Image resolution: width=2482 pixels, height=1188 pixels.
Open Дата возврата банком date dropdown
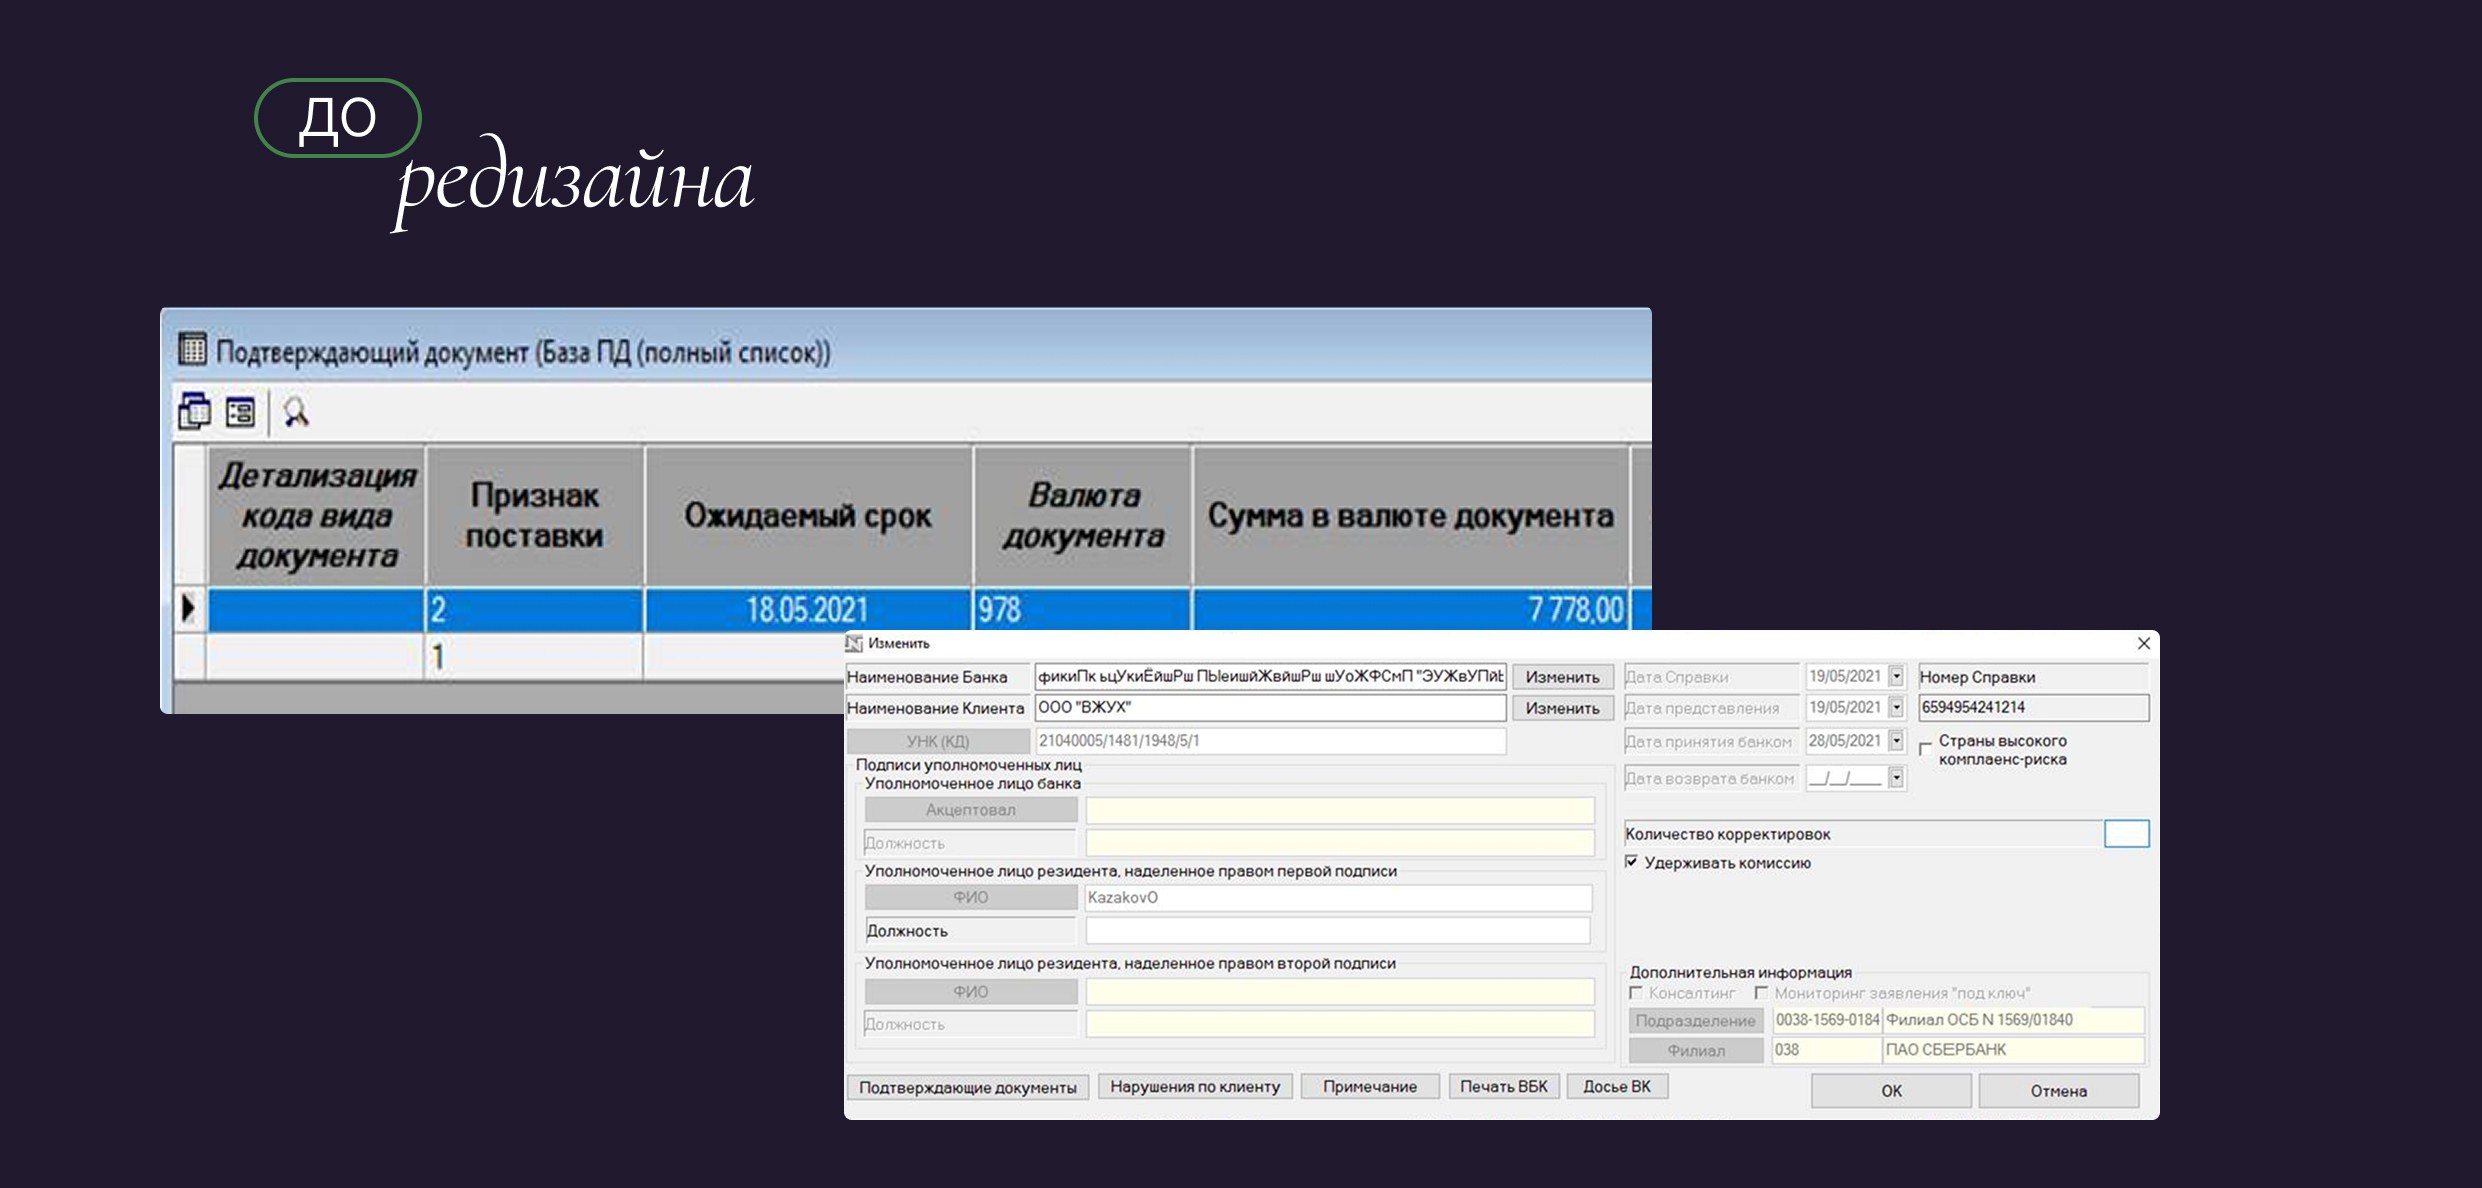click(x=1896, y=778)
